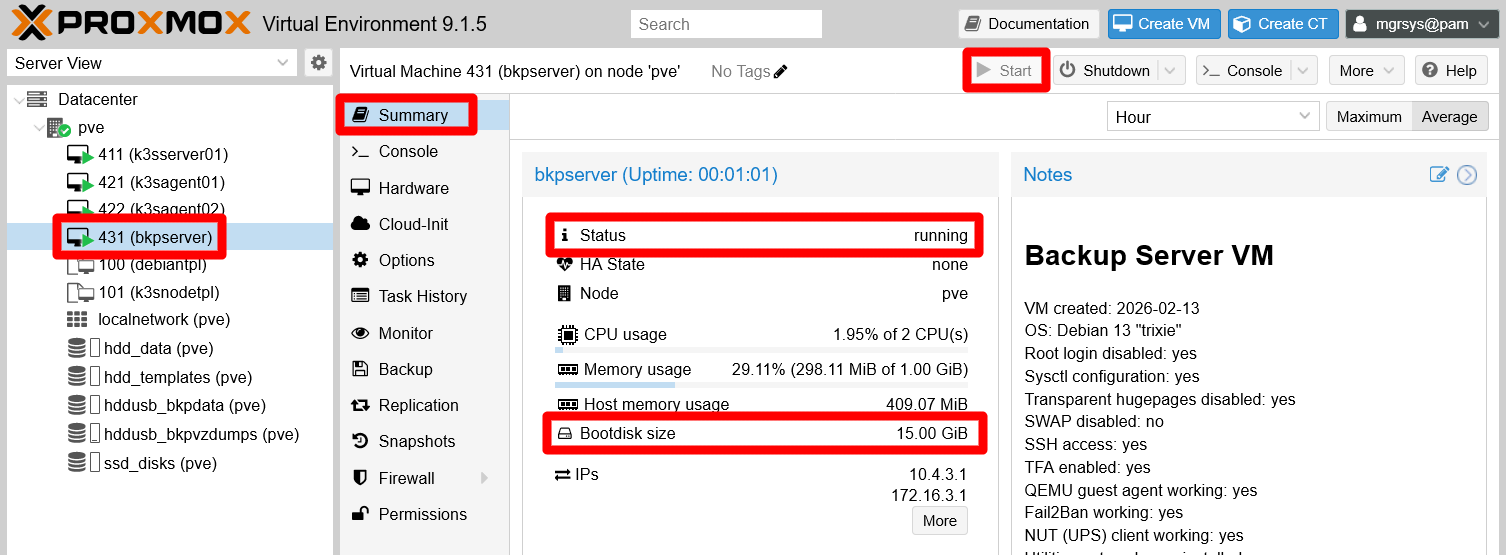Image resolution: width=1506 pixels, height=555 pixels.
Task: Click the Proxmox logo
Action: [x=131, y=22]
